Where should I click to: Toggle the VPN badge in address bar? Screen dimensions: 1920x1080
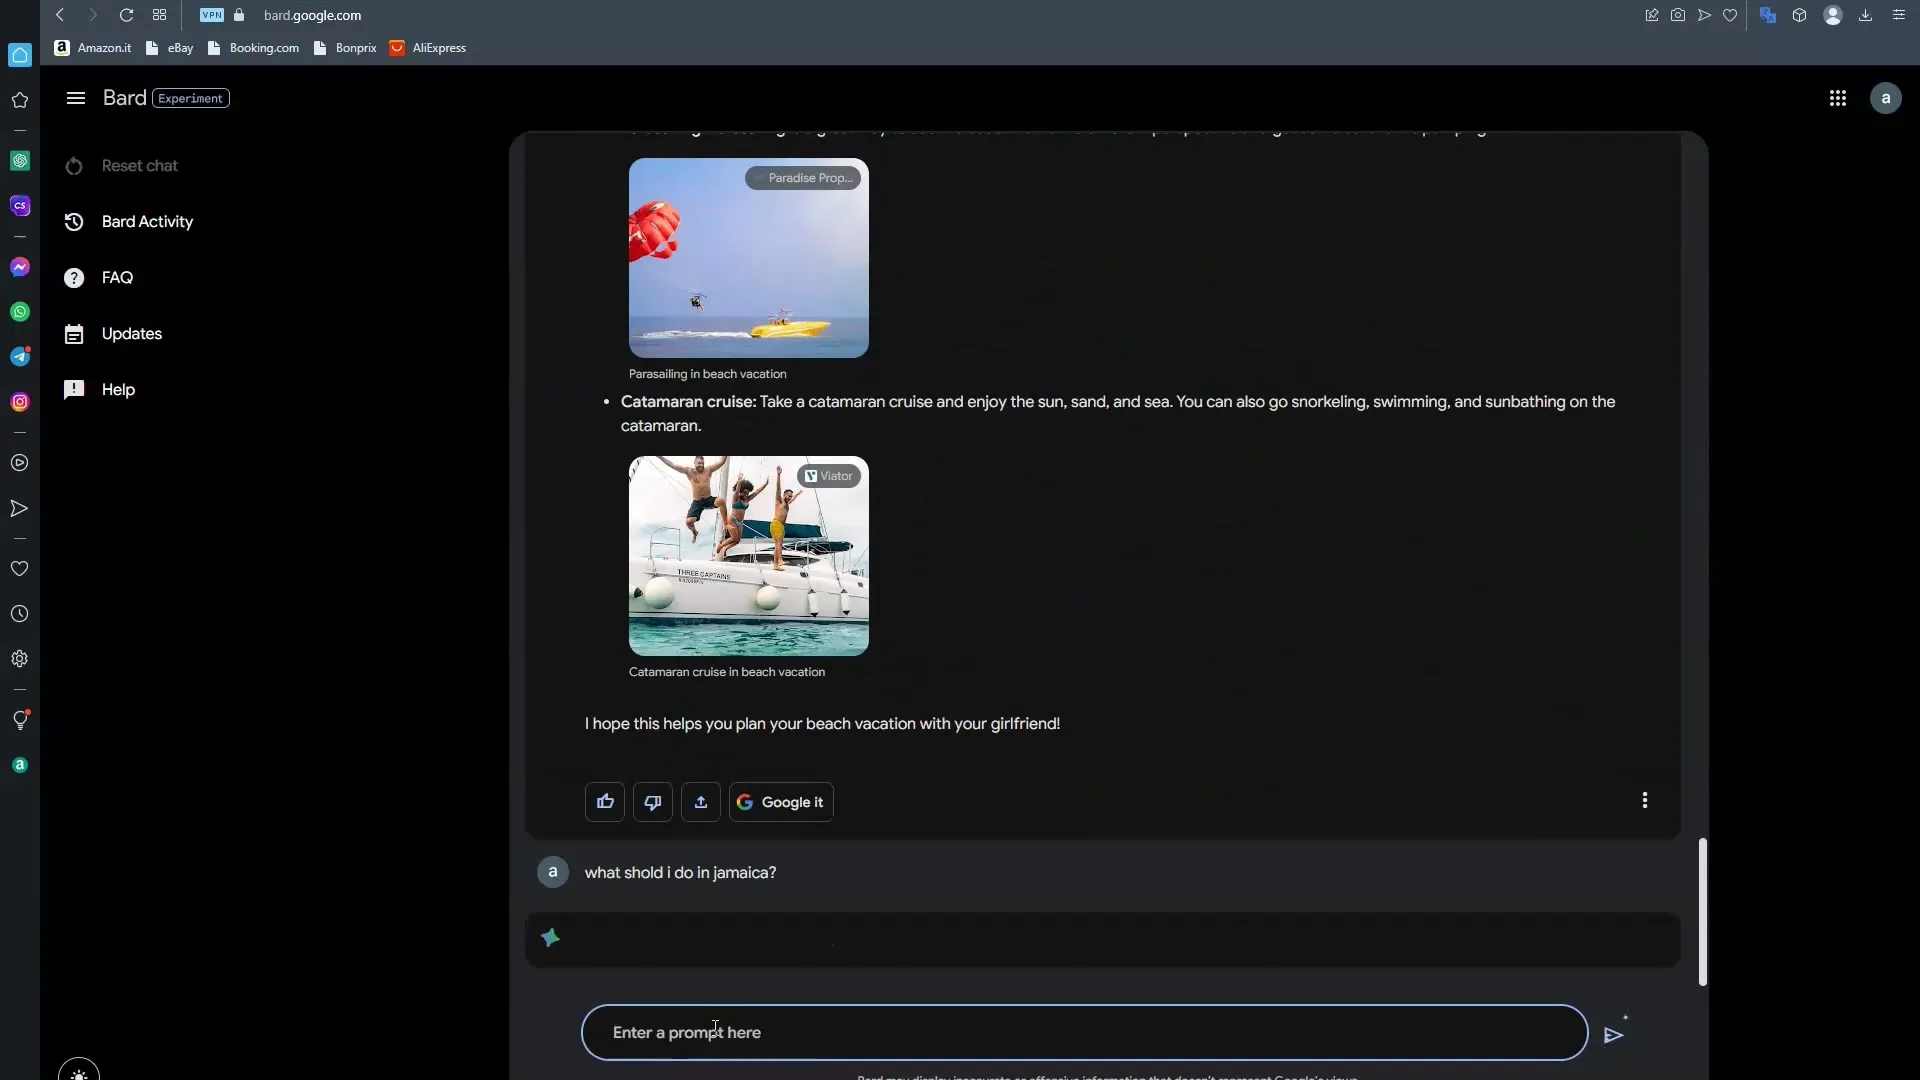coord(211,15)
